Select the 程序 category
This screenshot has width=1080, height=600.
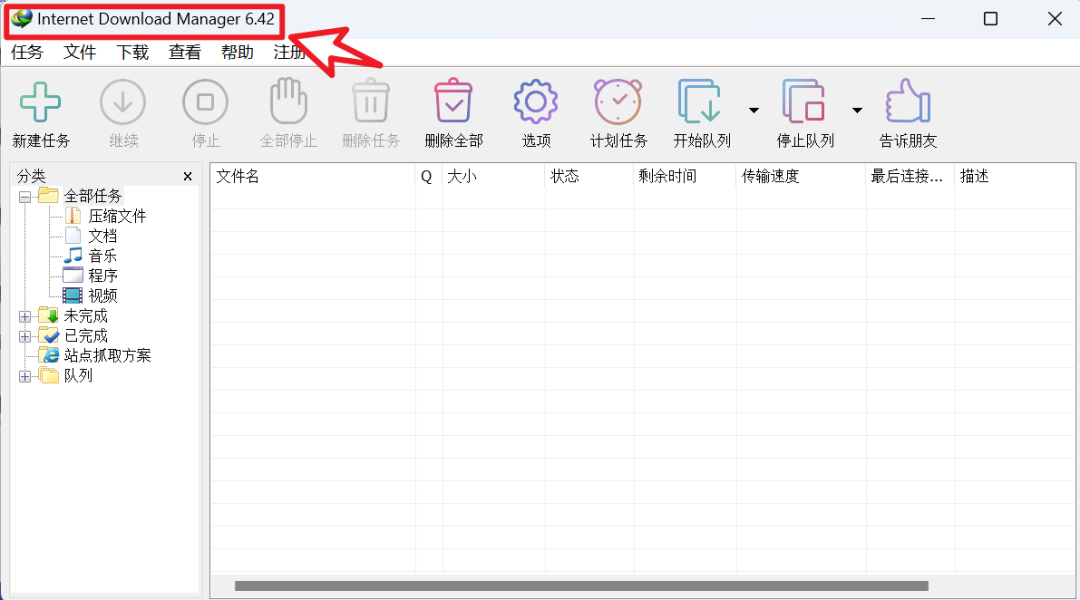click(x=103, y=276)
